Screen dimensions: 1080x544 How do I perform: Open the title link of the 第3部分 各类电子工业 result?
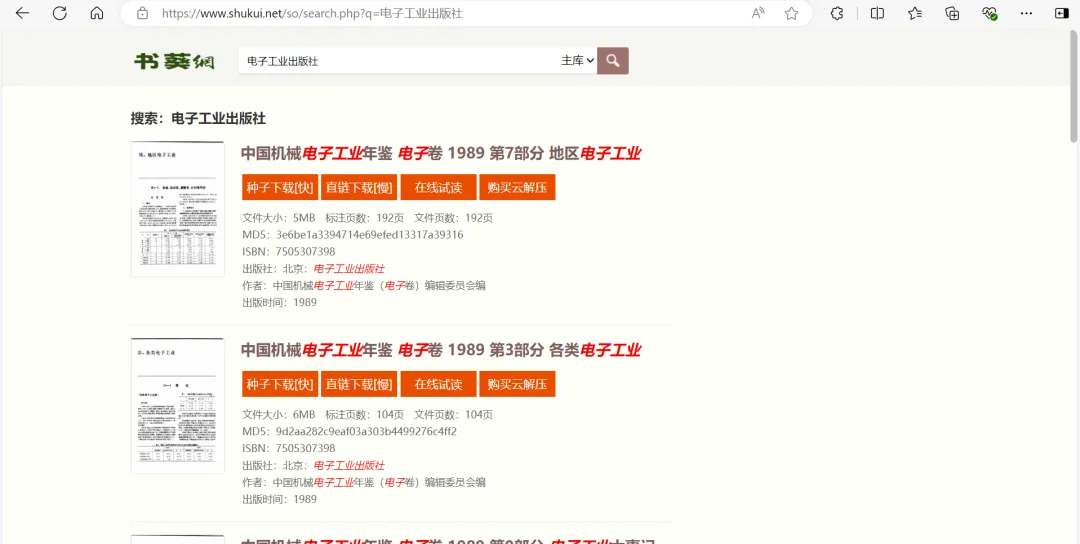(x=441, y=351)
